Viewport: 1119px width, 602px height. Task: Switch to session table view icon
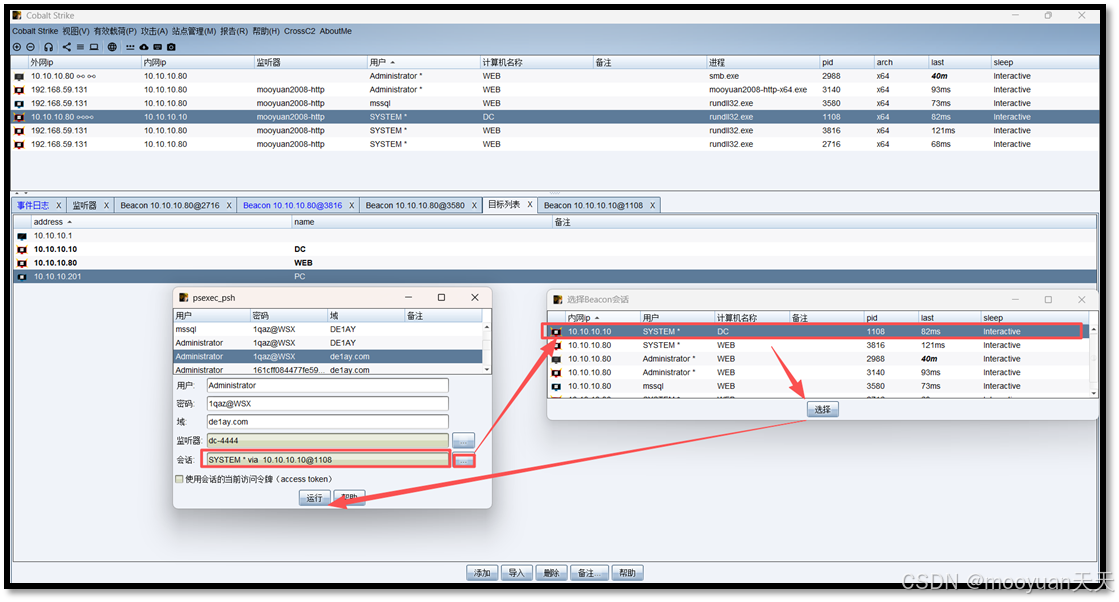pyautogui.click(x=80, y=47)
